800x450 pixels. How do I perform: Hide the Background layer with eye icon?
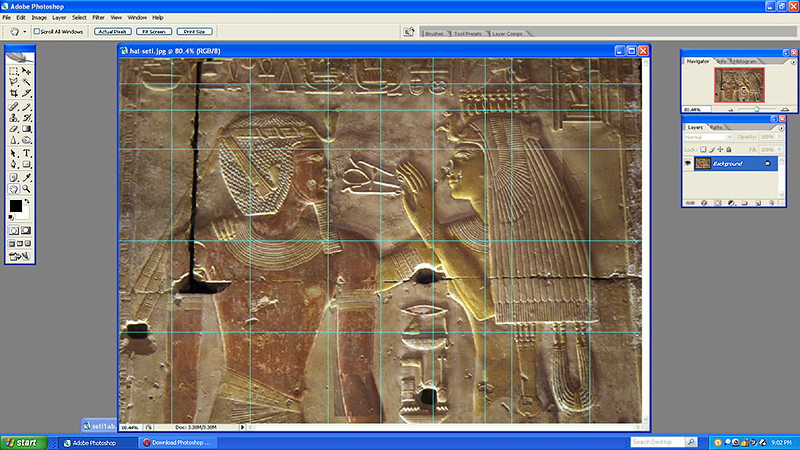point(688,163)
